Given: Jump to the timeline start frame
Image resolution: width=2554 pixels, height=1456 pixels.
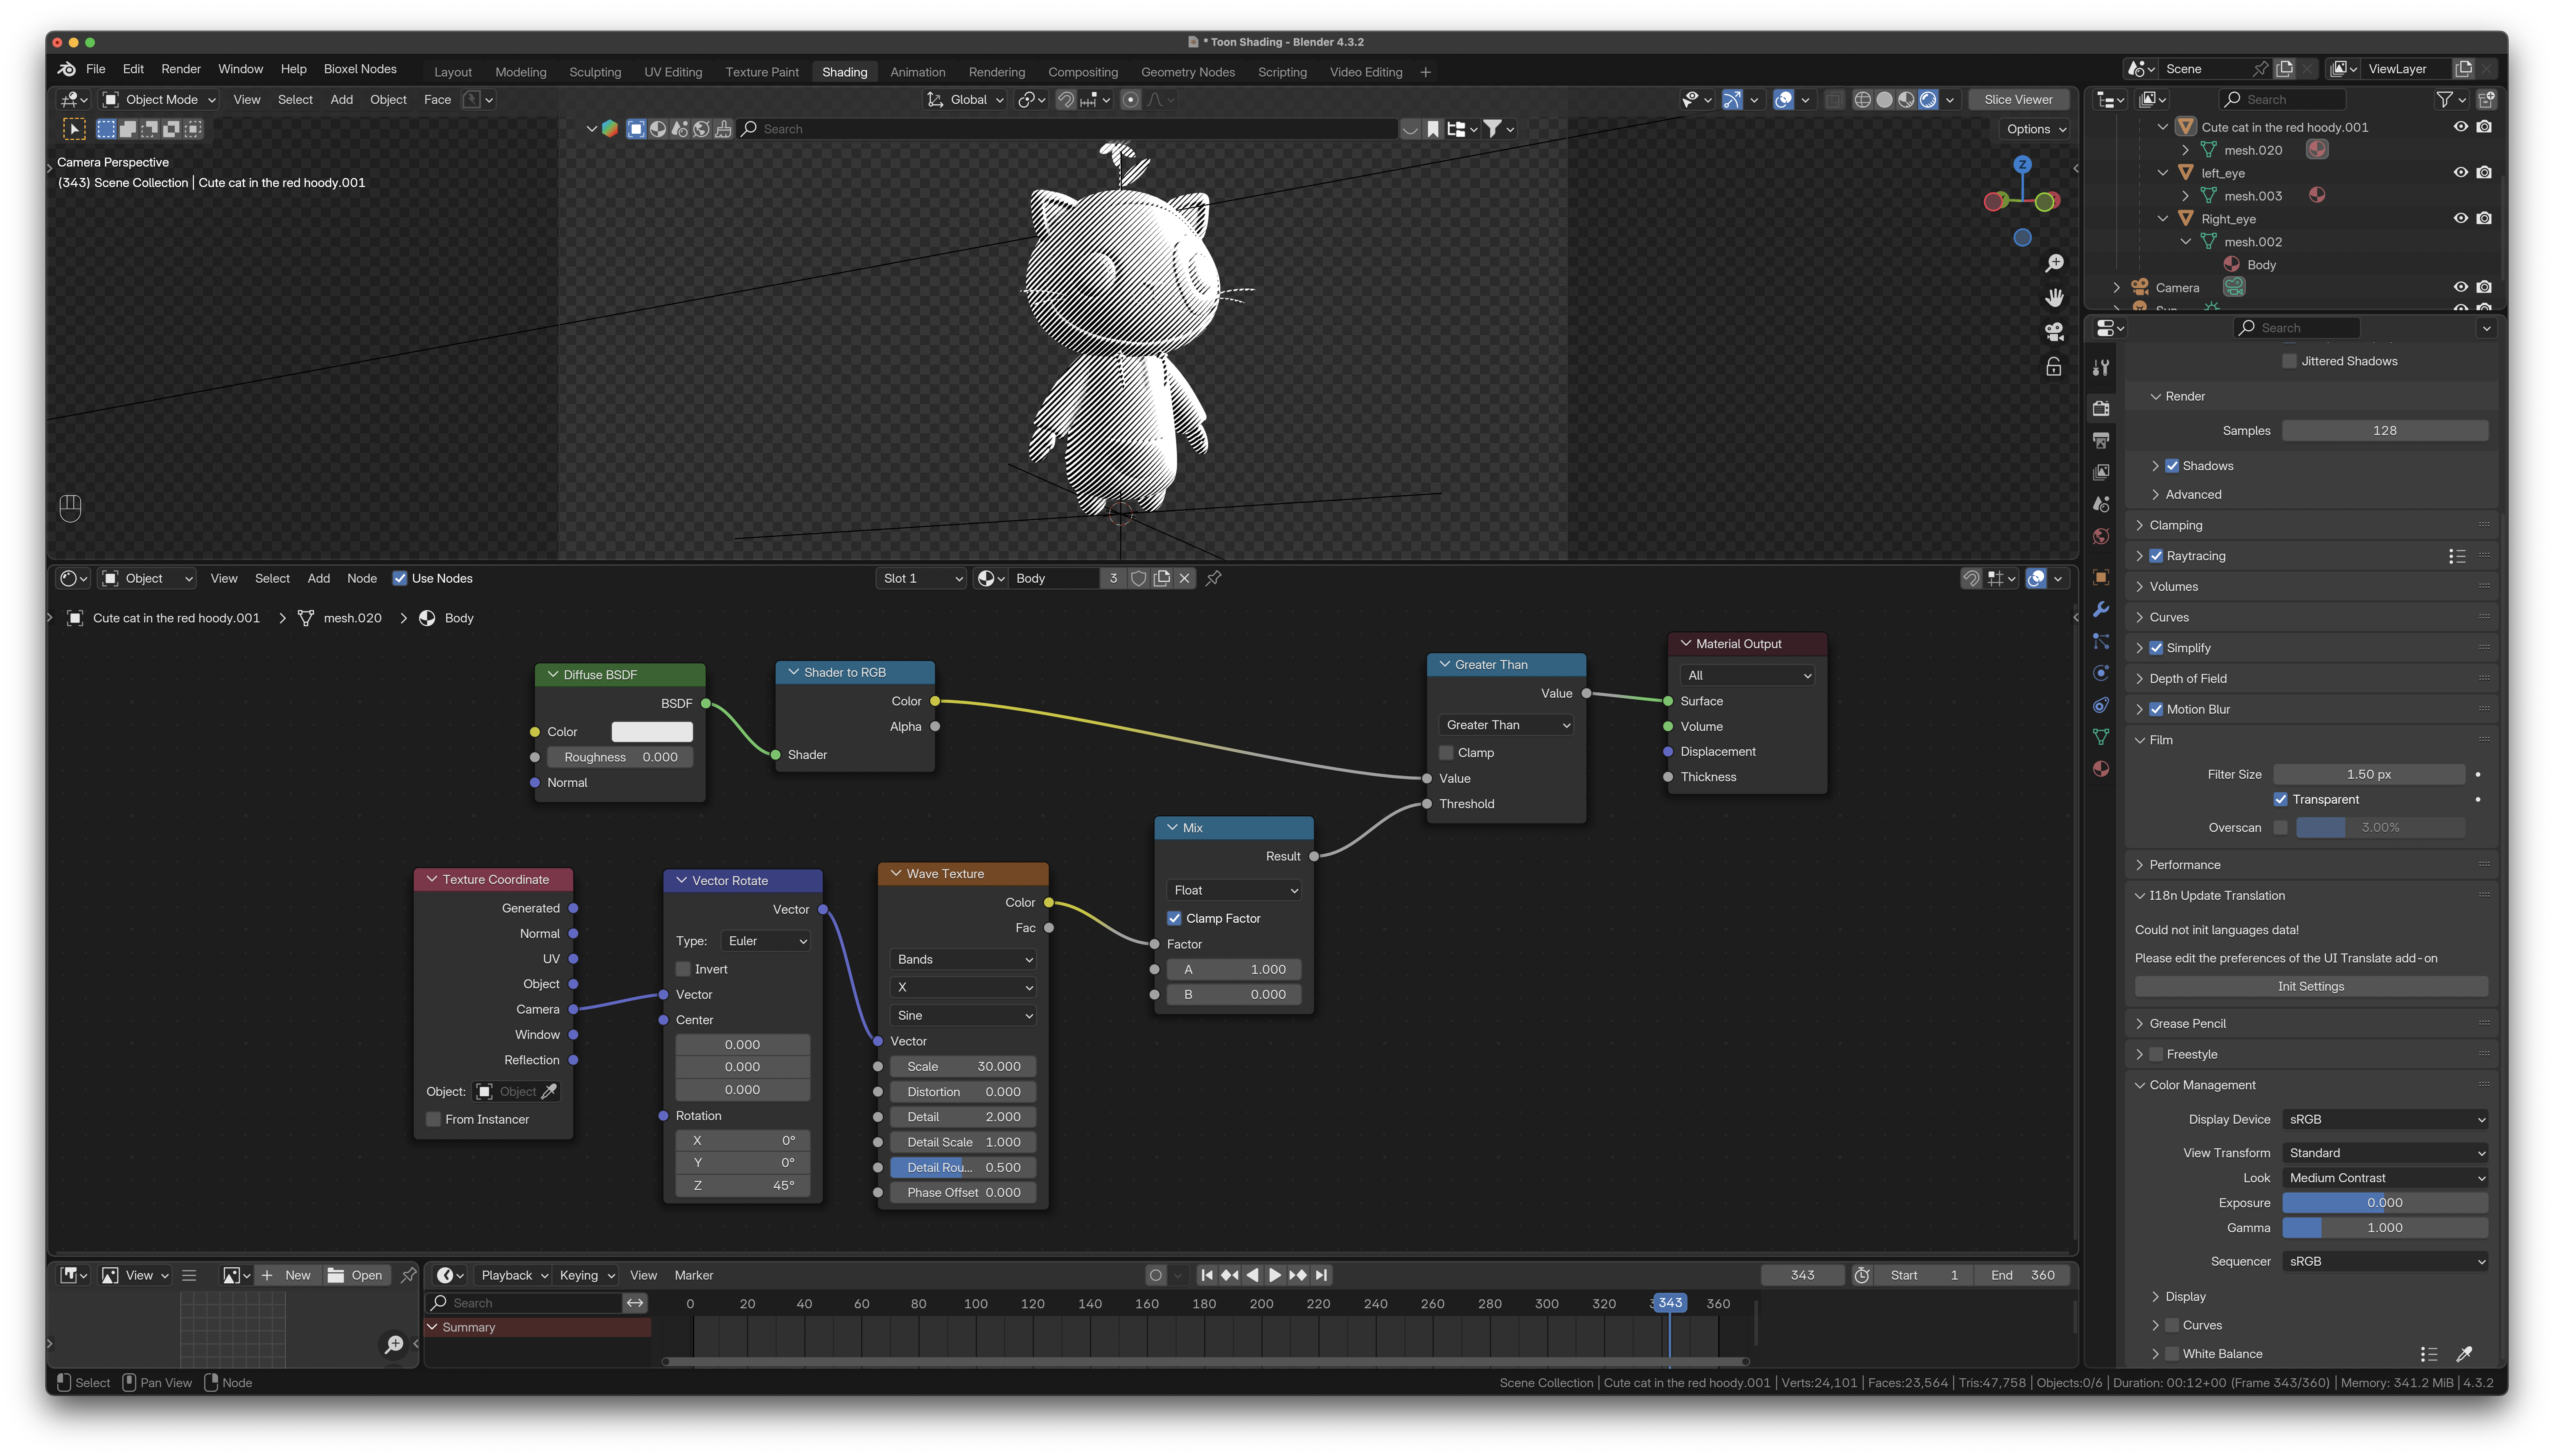Looking at the screenshot, I should click(x=1207, y=1275).
